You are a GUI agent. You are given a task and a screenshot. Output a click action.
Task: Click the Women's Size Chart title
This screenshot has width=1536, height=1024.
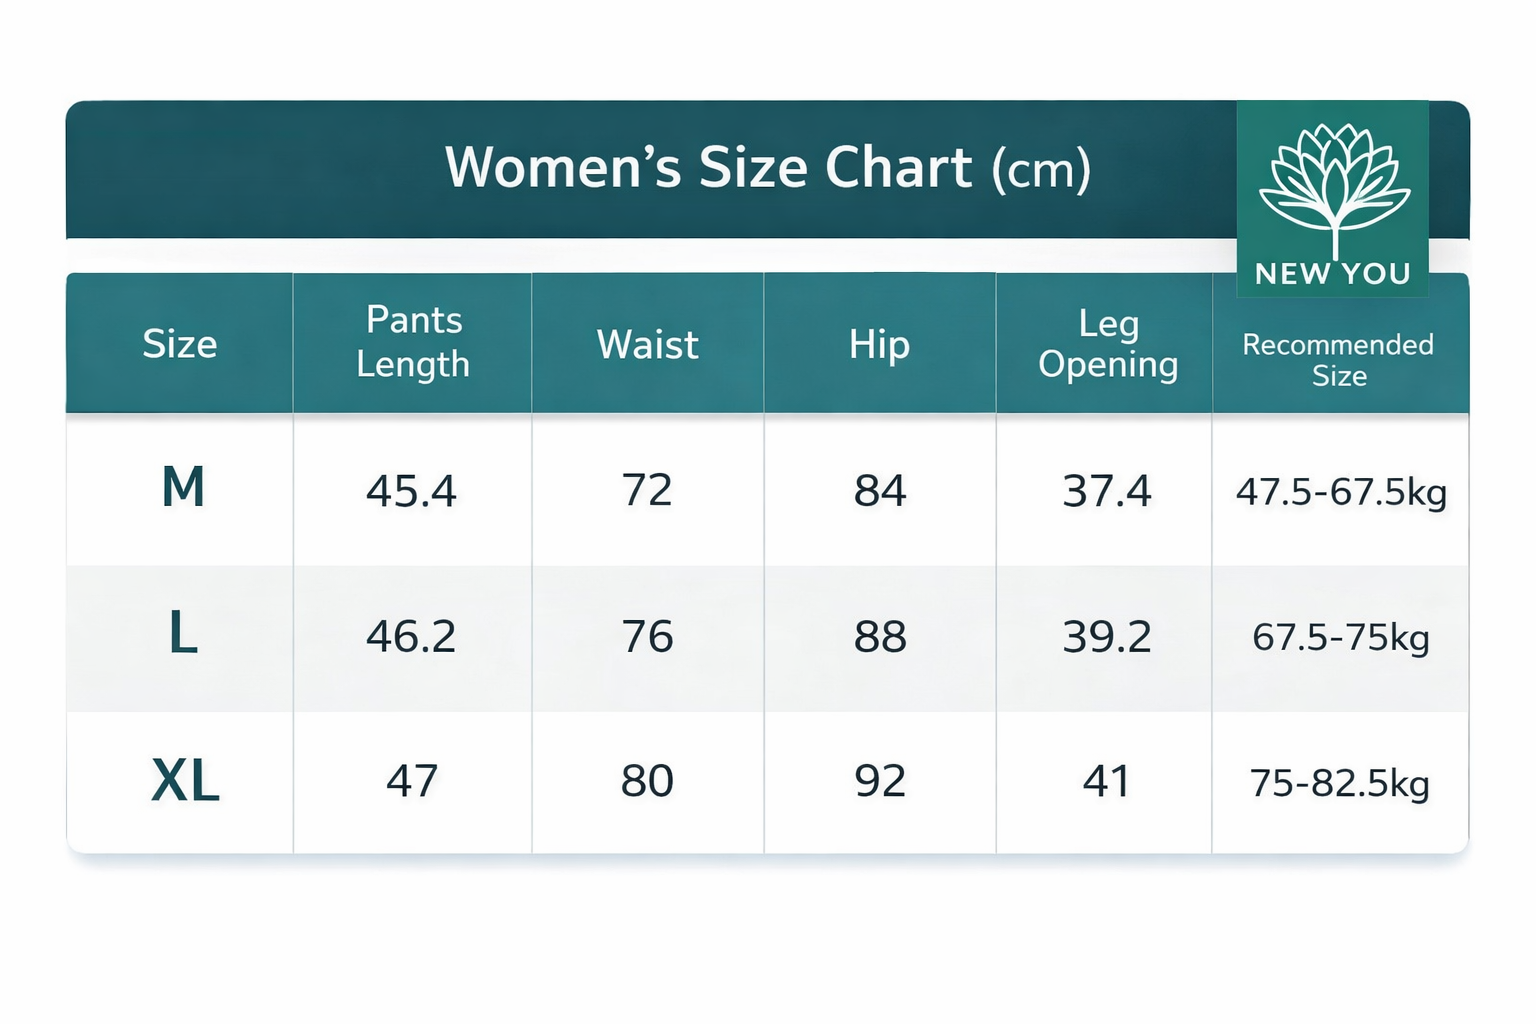[x=767, y=168]
